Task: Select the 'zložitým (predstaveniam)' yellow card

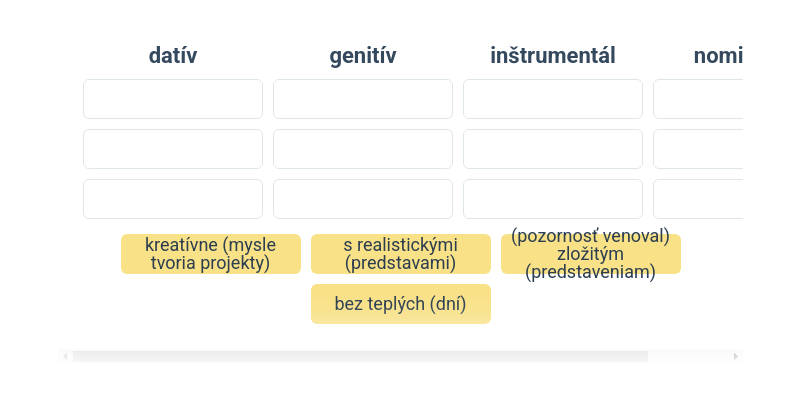Action: click(591, 254)
